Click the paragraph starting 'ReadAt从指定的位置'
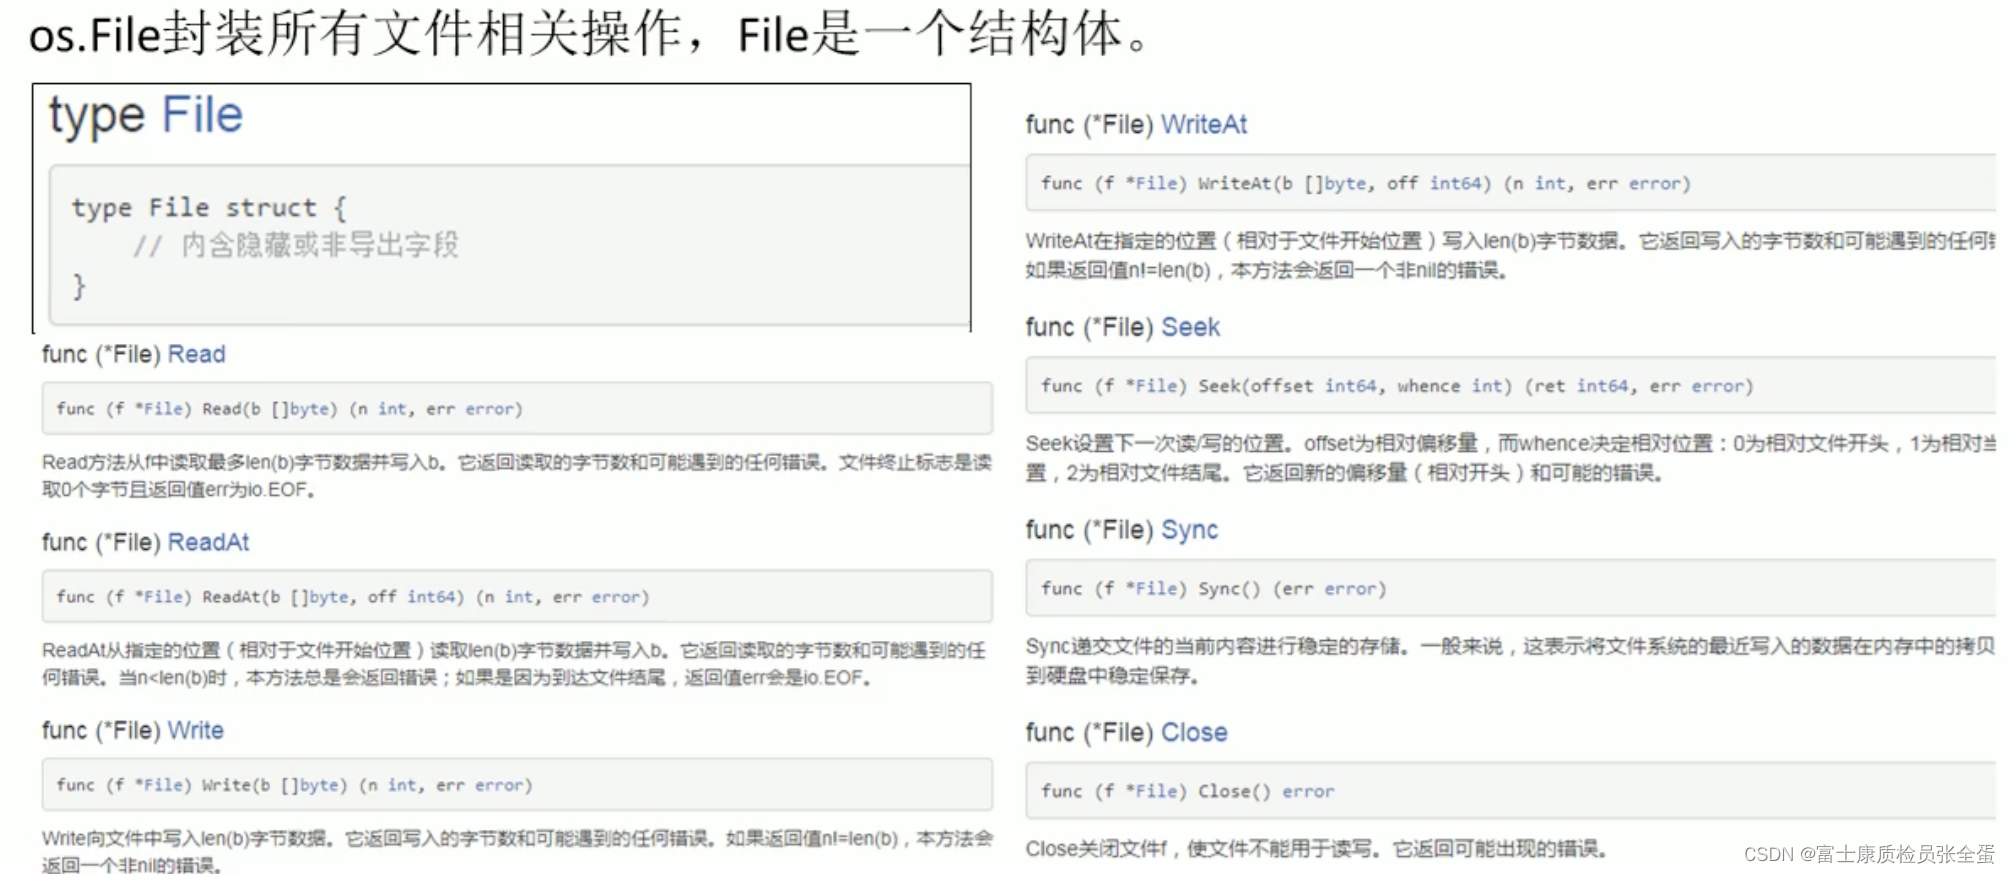 [514, 664]
